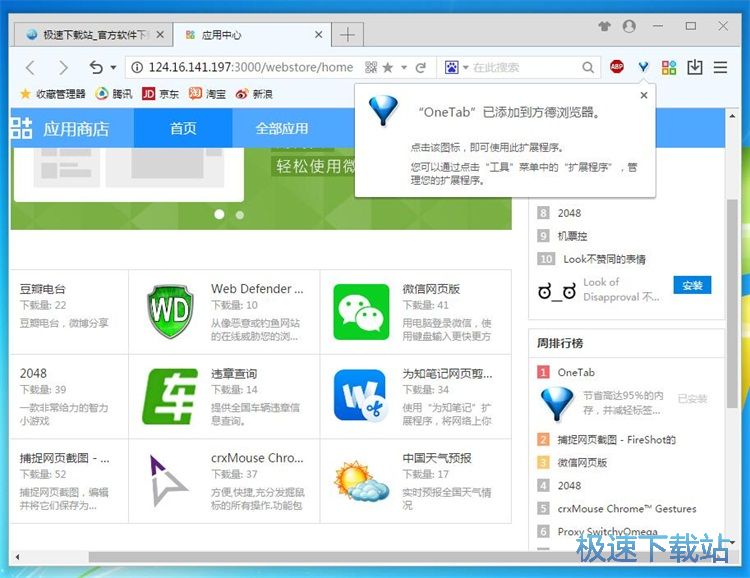Open the 为知笔记网页剪辑 icon
This screenshot has height=578, width=750.
[x=361, y=395]
